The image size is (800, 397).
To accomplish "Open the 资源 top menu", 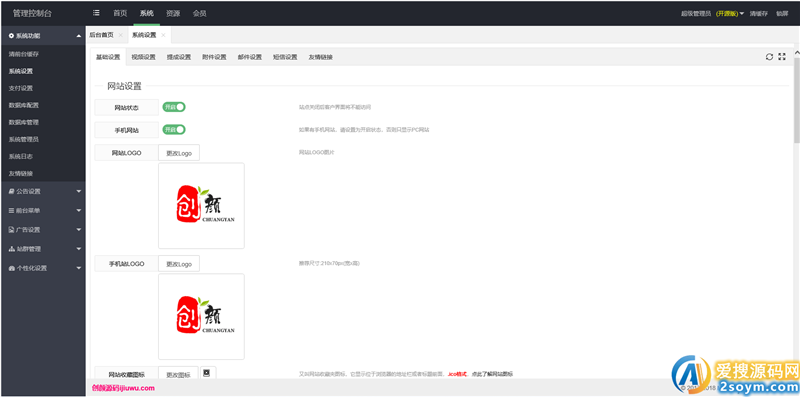I will (x=173, y=14).
